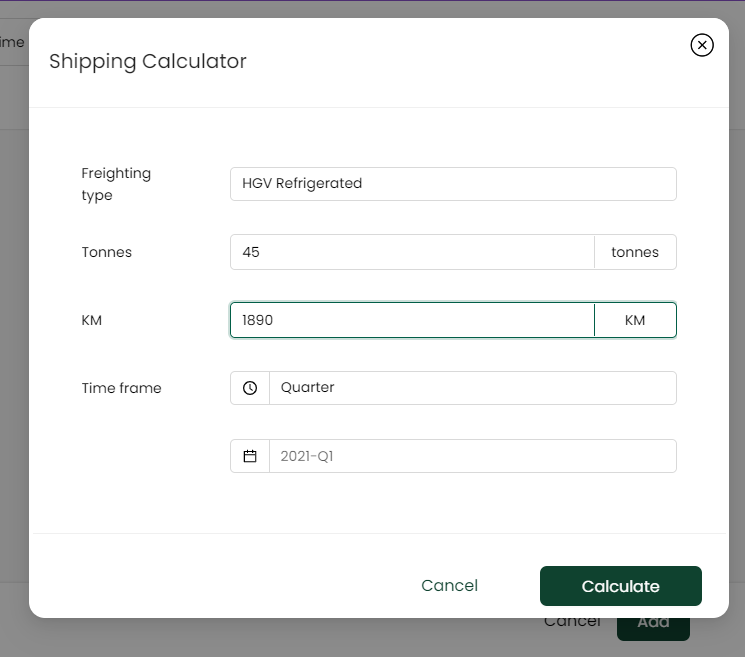Click the clock icon beside Time frame
The height and width of the screenshot is (657, 745).
click(250, 388)
